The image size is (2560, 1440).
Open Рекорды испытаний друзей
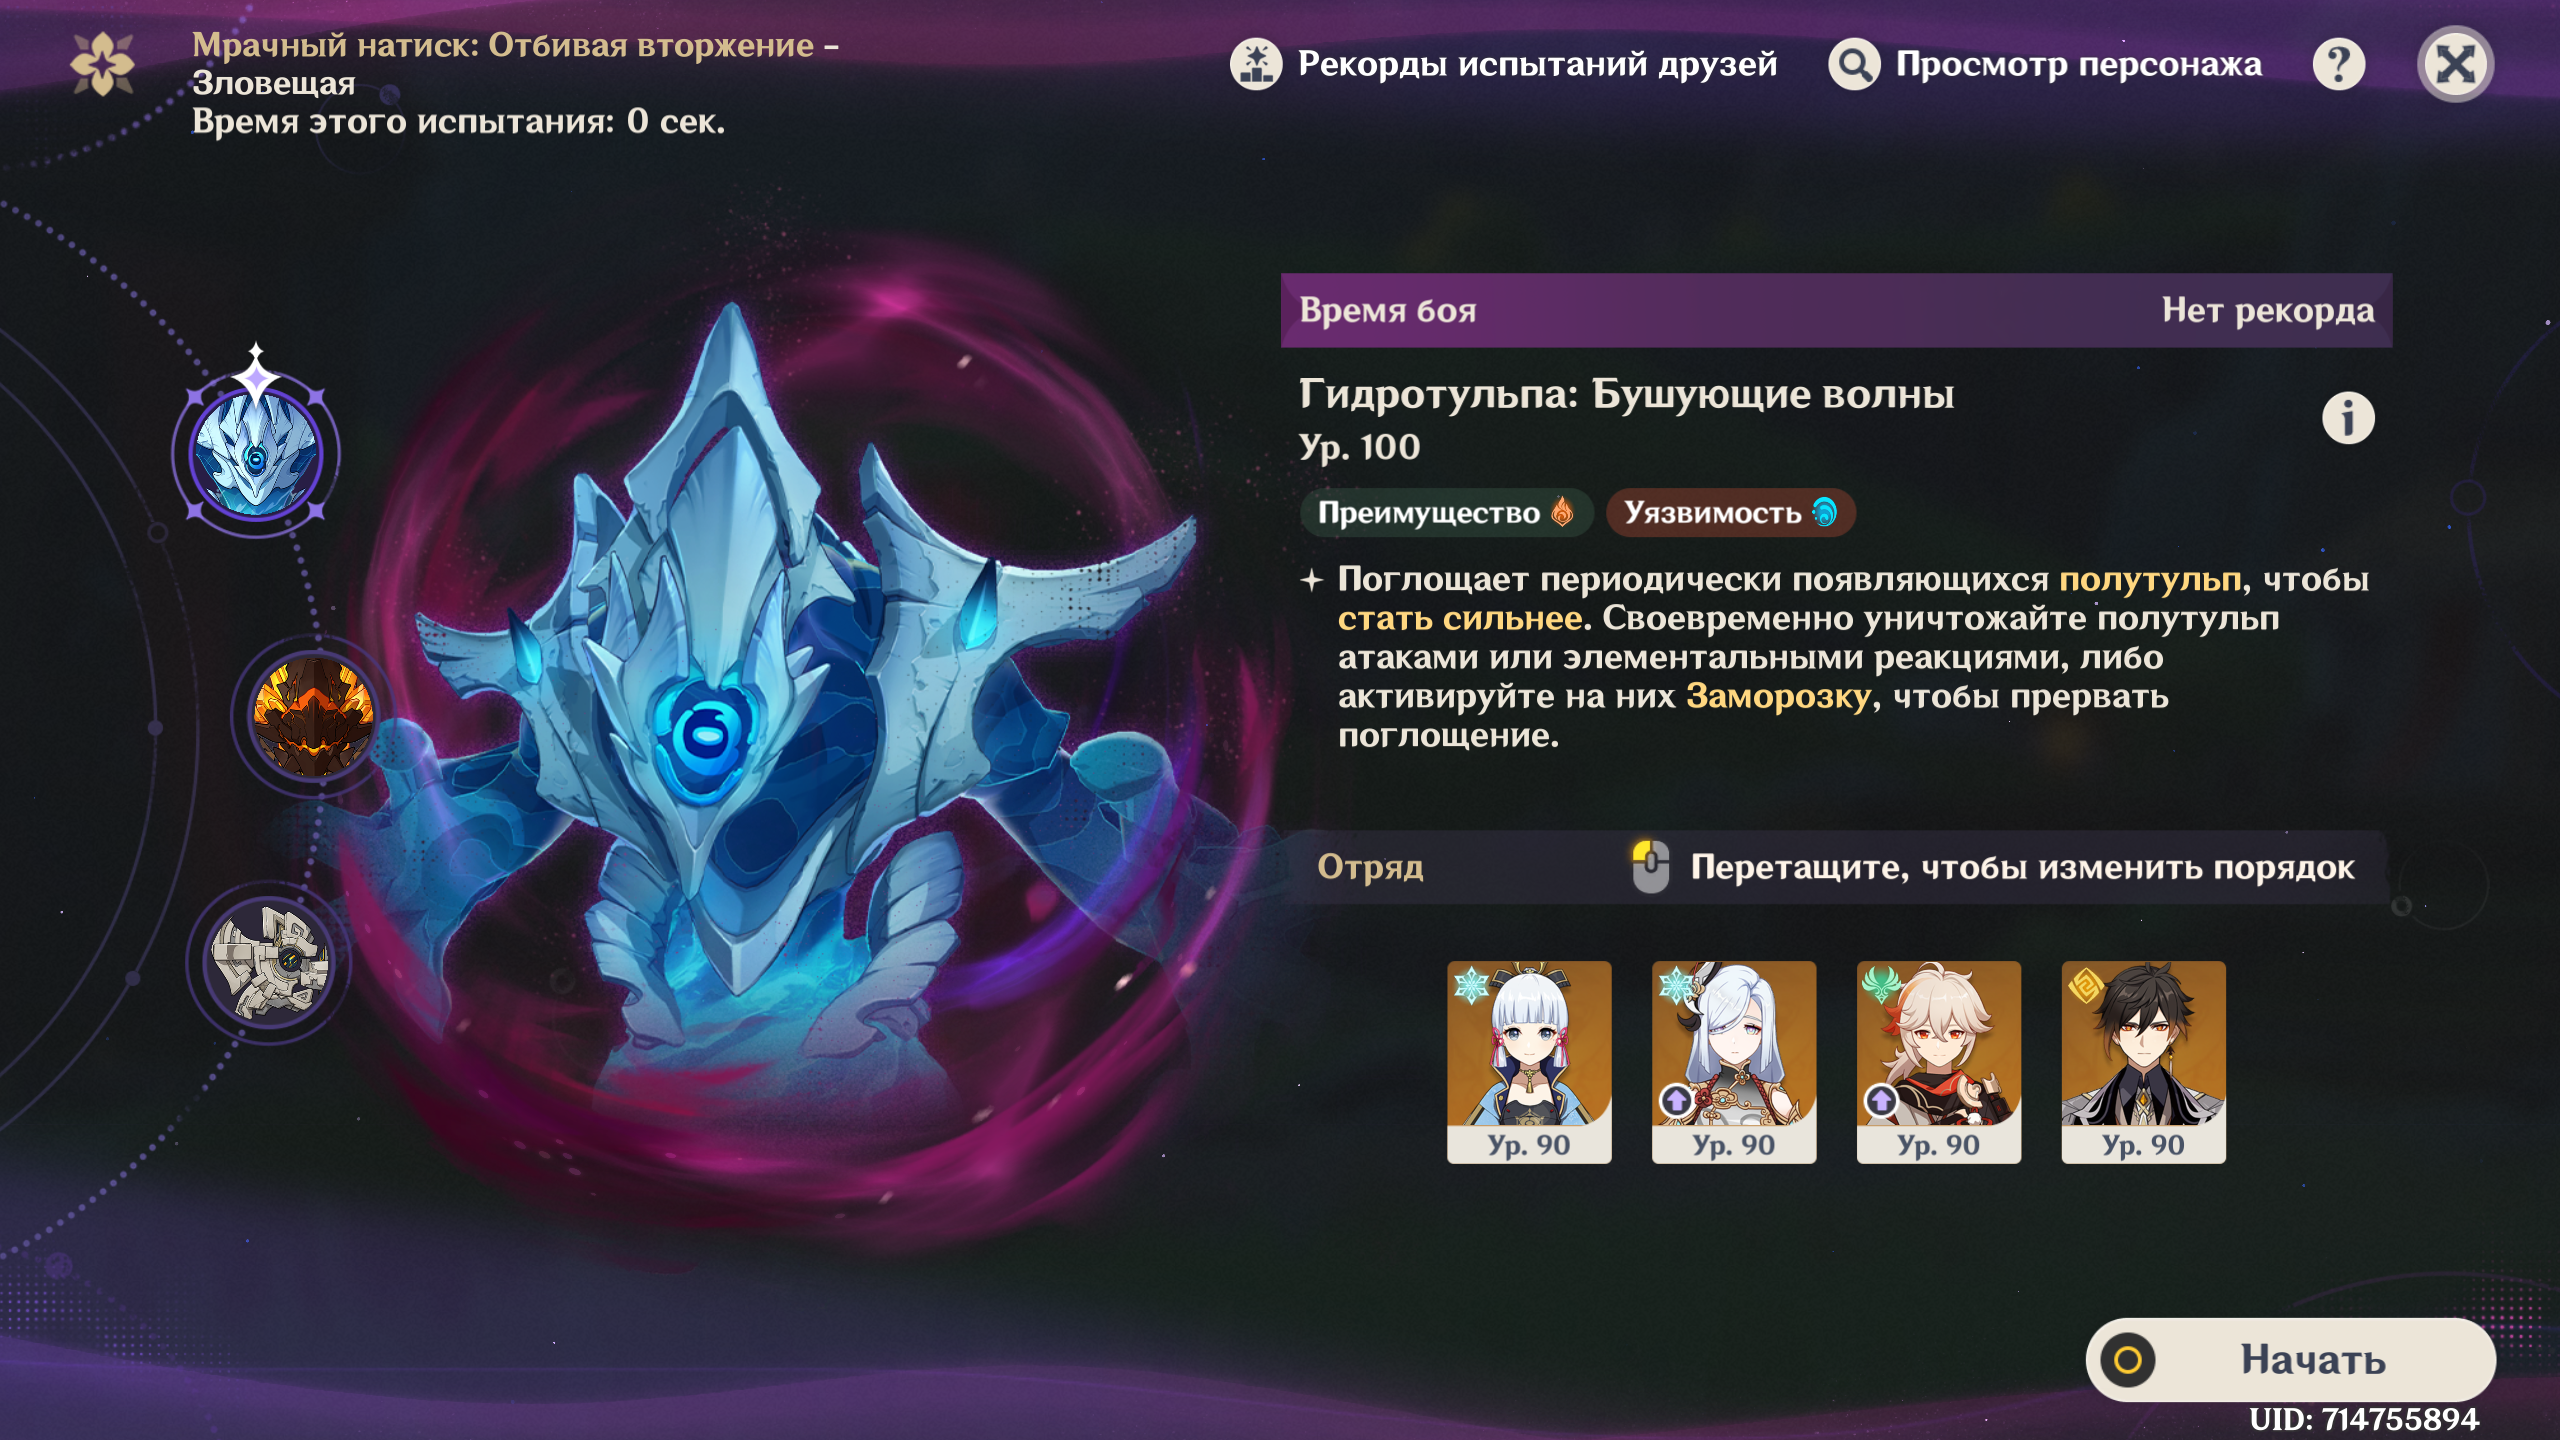pos(1537,65)
